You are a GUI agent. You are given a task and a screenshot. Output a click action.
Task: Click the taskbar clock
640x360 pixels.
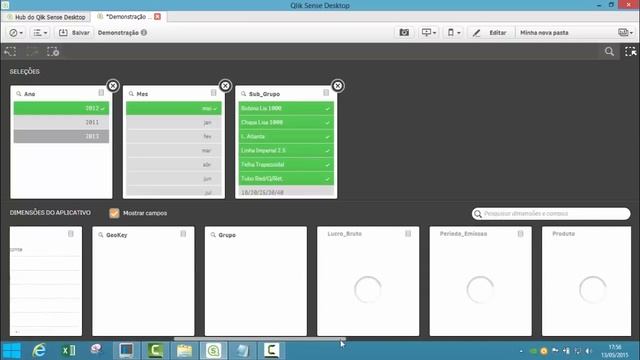[x=614, y=351]
